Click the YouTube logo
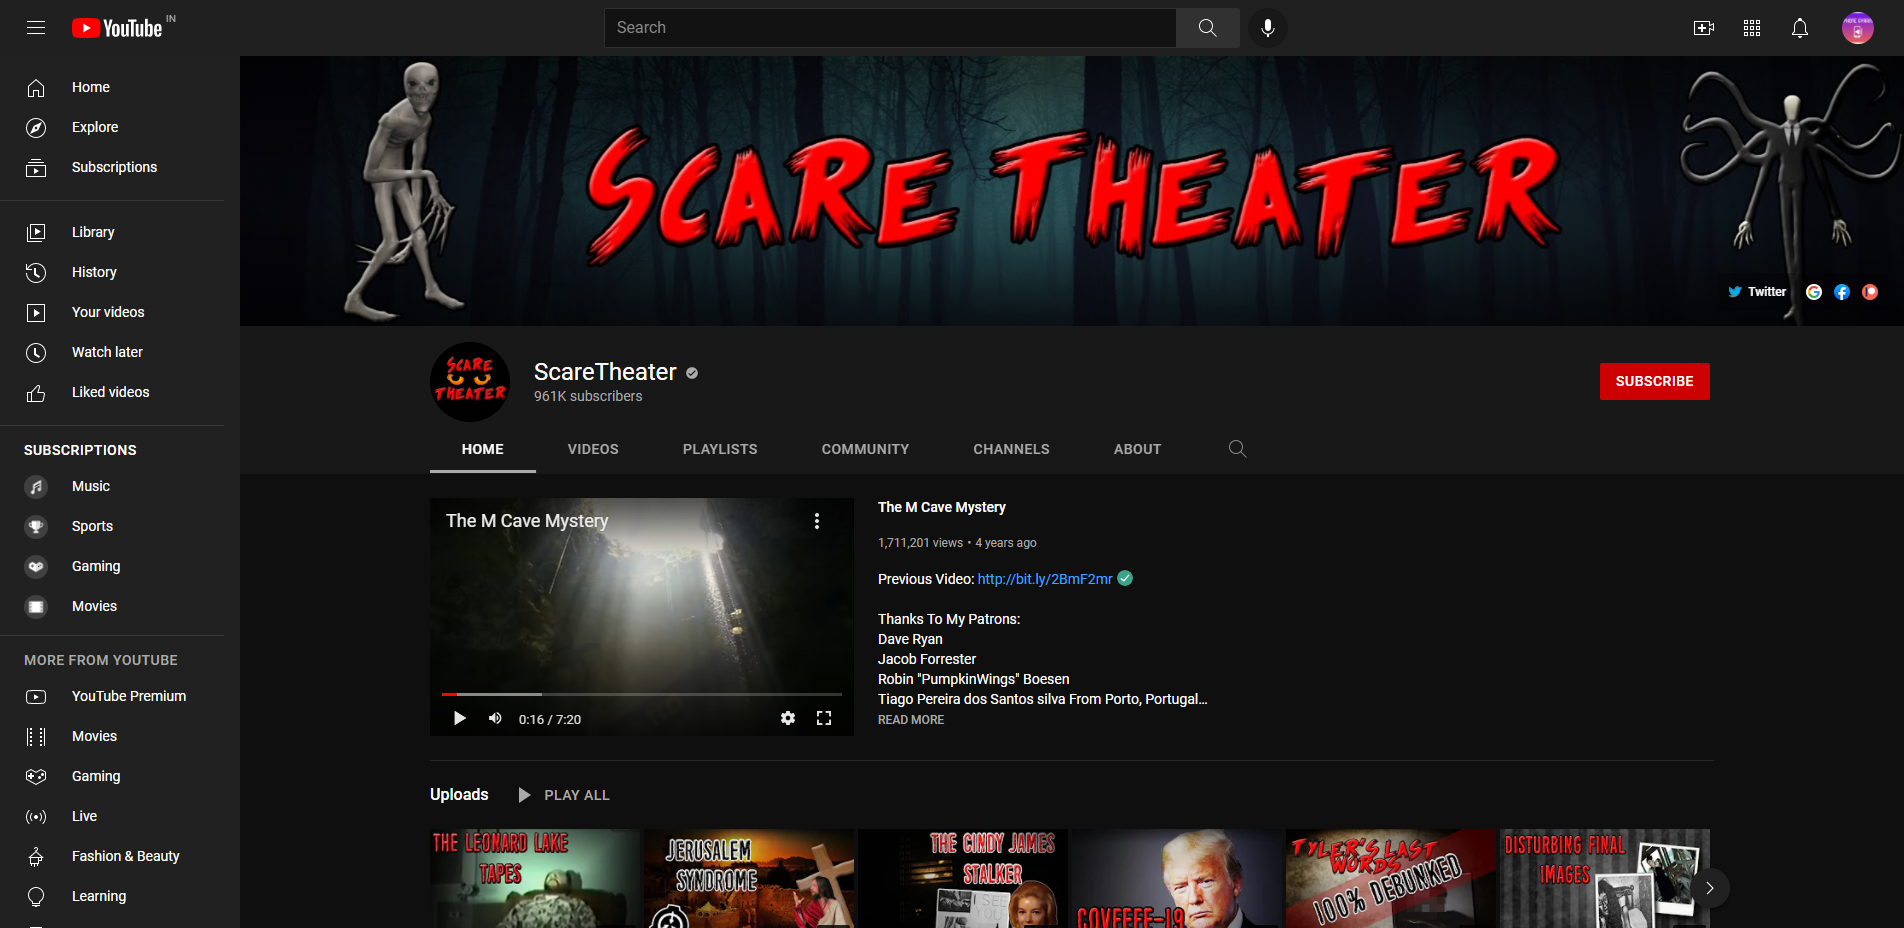 click(118, 28)
